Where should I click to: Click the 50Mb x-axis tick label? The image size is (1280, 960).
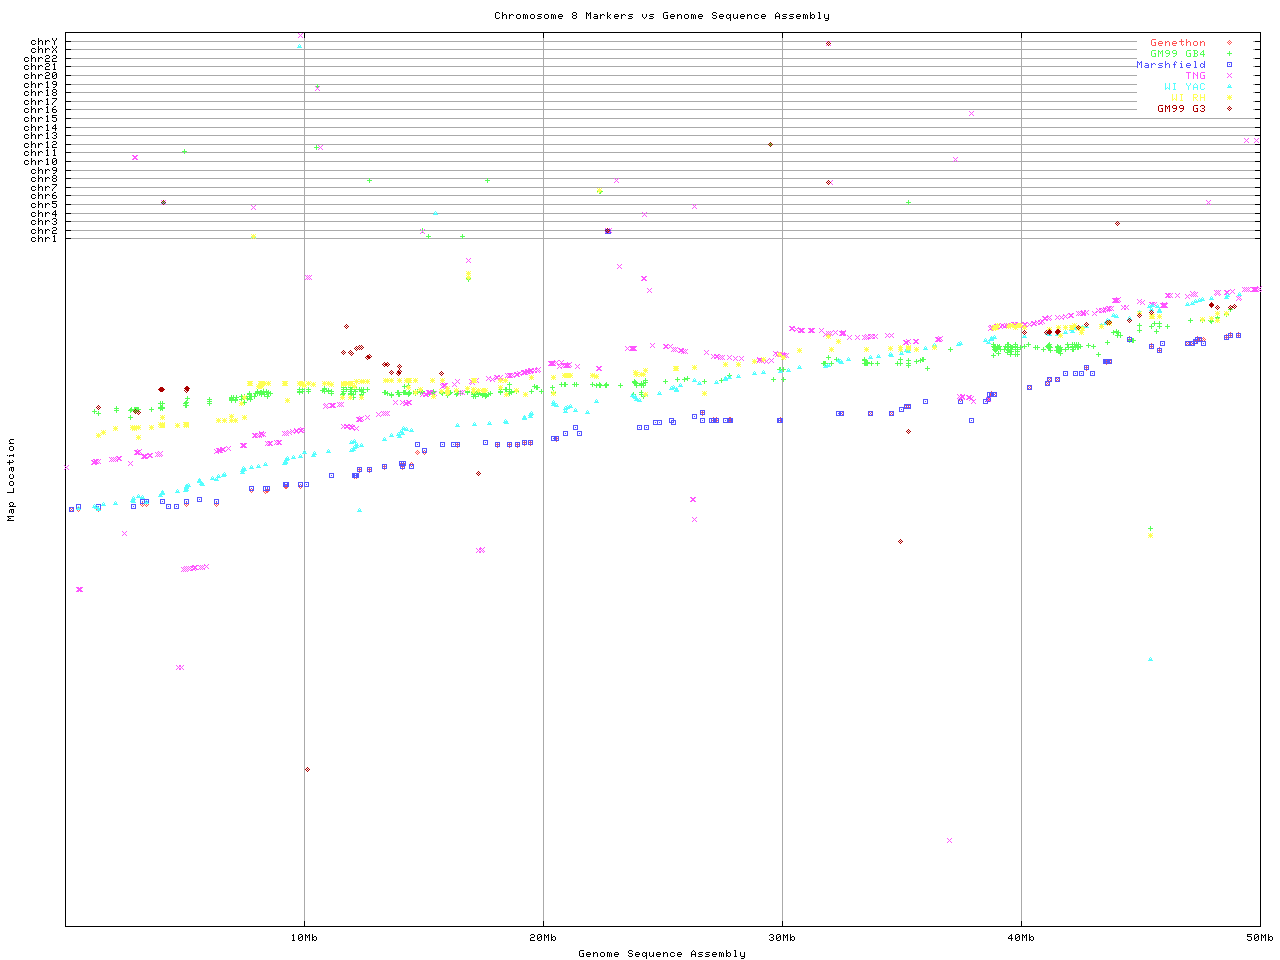(x=1259, y=938)
